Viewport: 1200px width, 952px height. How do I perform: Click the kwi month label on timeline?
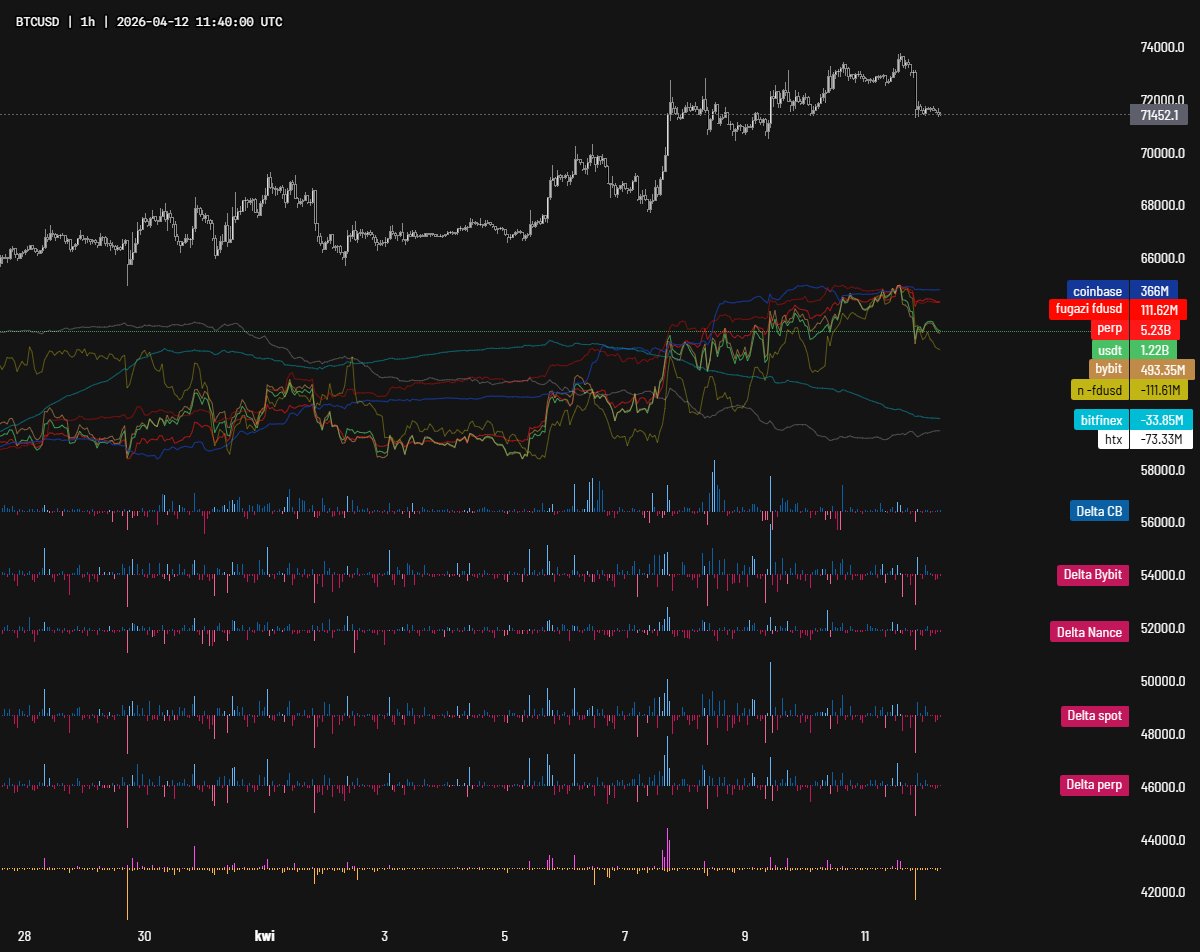coord(264,938)
